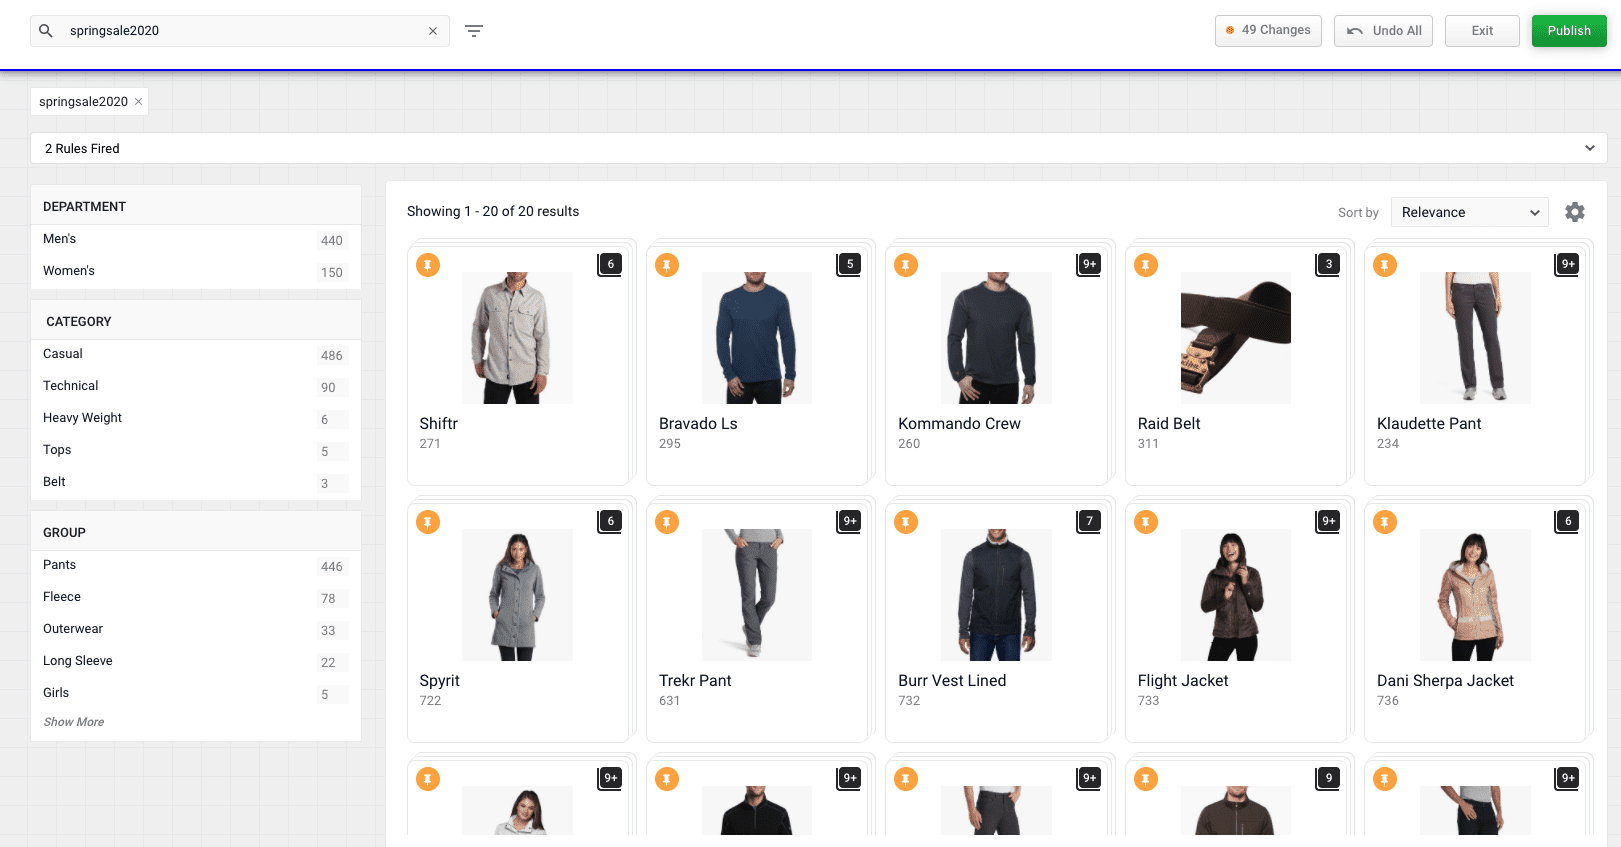Clear the springsale2020 search field
Image resolution: width=1621 pixels, height=847 pixels.
coord(433,31)
